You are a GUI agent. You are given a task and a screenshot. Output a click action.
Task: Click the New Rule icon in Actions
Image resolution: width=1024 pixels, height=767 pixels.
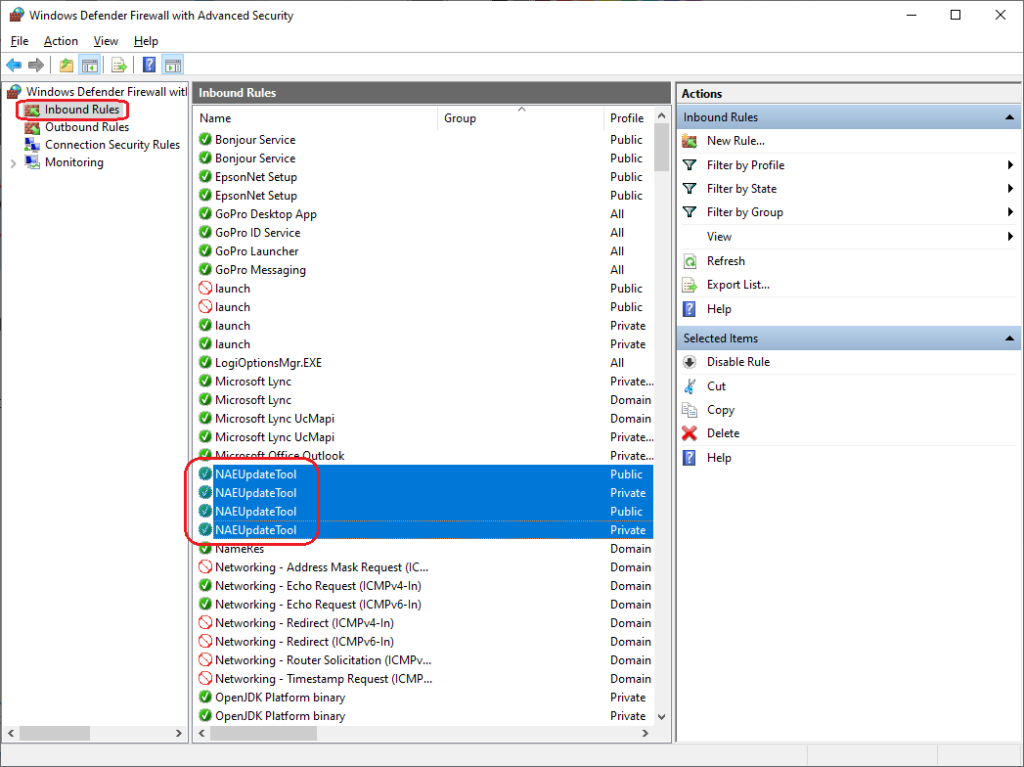(x=690, y=140)
